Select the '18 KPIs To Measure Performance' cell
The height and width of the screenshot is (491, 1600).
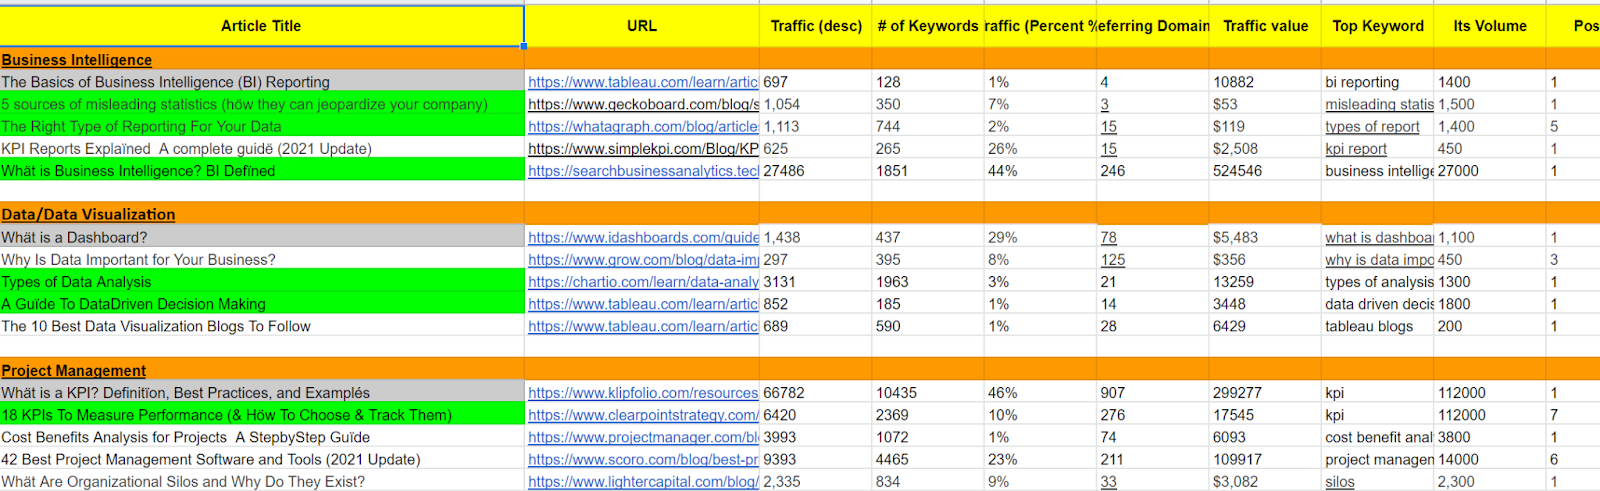click(262, 415)
